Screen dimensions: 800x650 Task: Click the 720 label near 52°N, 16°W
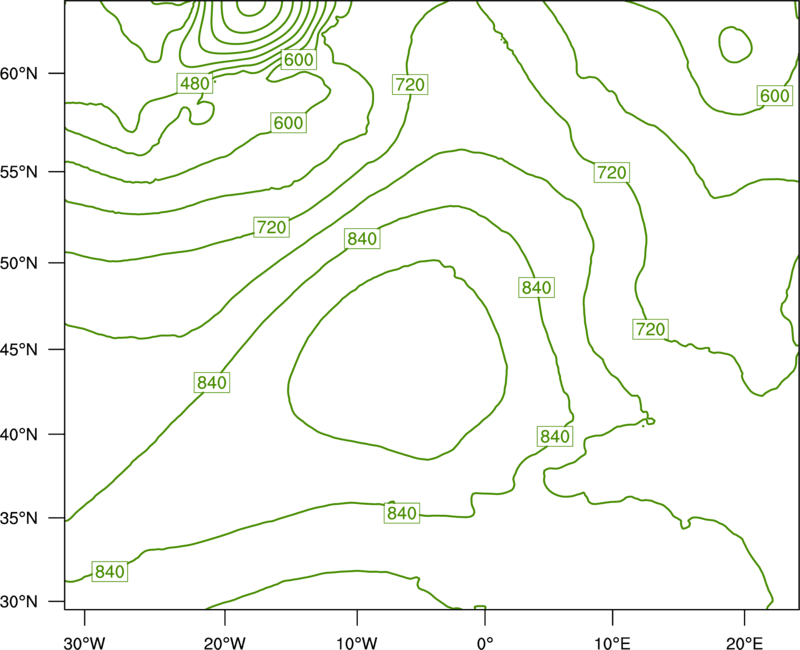pyautogui.click(x=271, y=227)
